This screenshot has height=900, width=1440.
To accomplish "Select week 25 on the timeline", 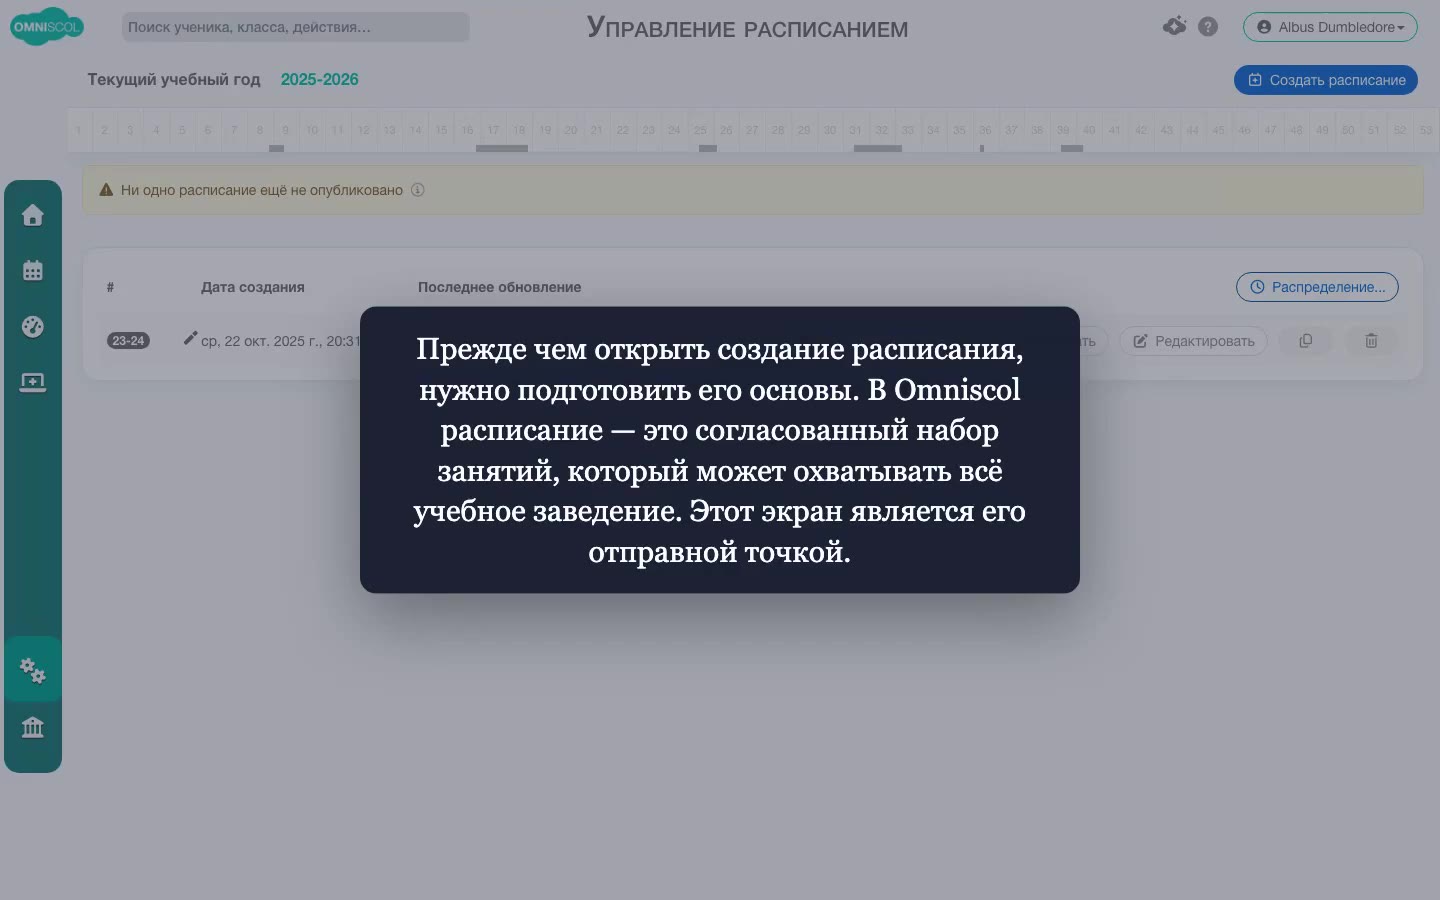I will [x=700, y=130].
